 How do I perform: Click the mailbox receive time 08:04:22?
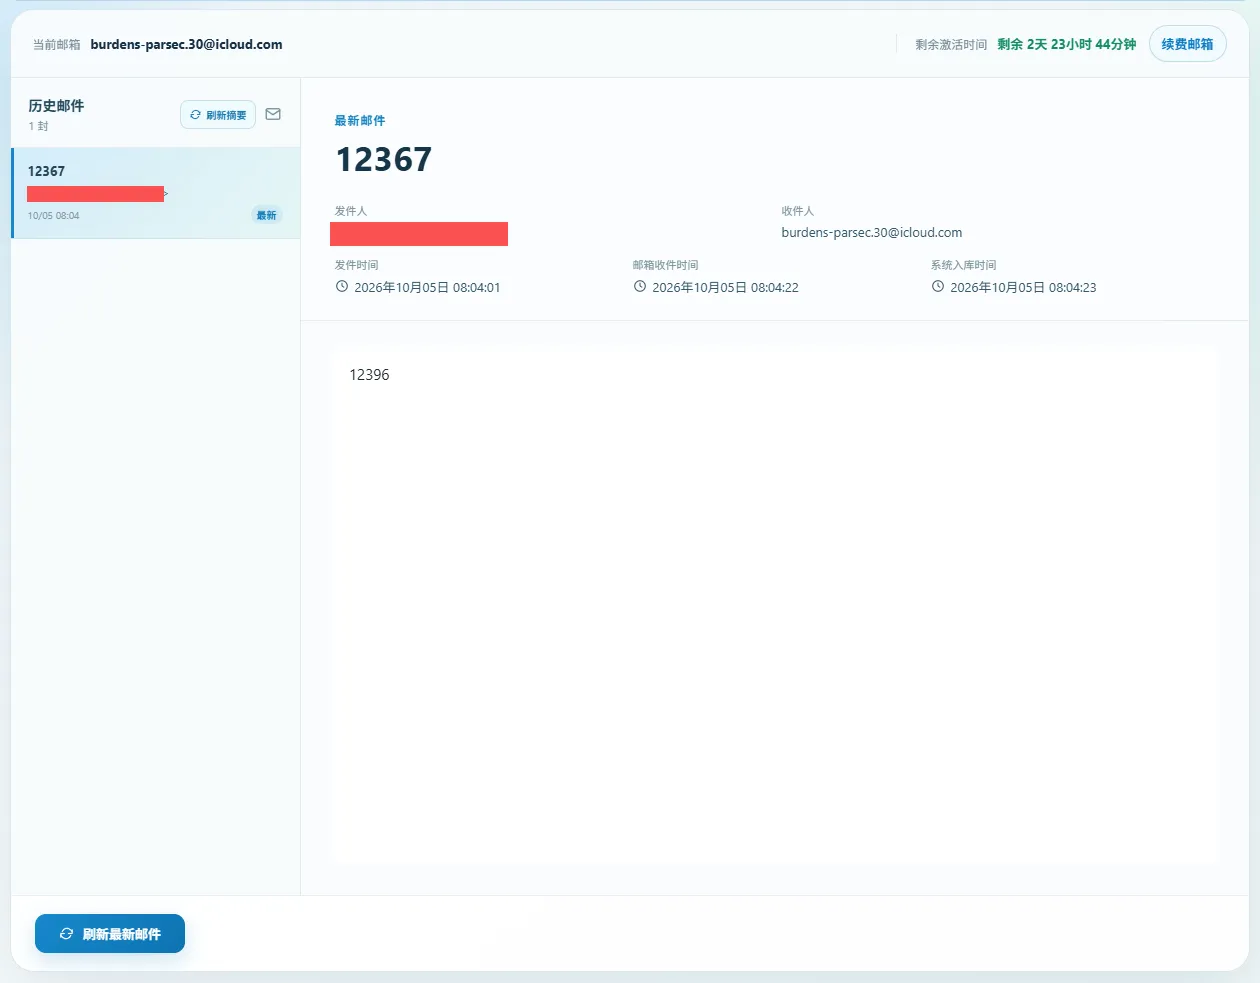pyautogui.click(x=725, y=287)
